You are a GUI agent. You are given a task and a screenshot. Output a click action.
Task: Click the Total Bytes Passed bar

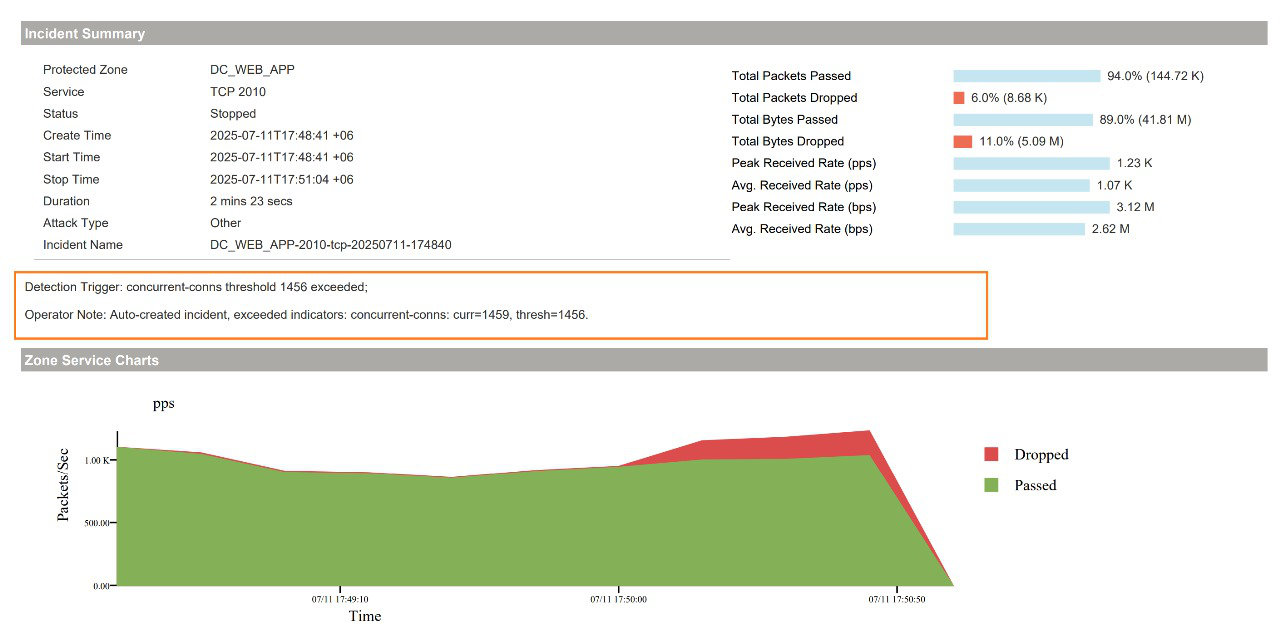1023,120
